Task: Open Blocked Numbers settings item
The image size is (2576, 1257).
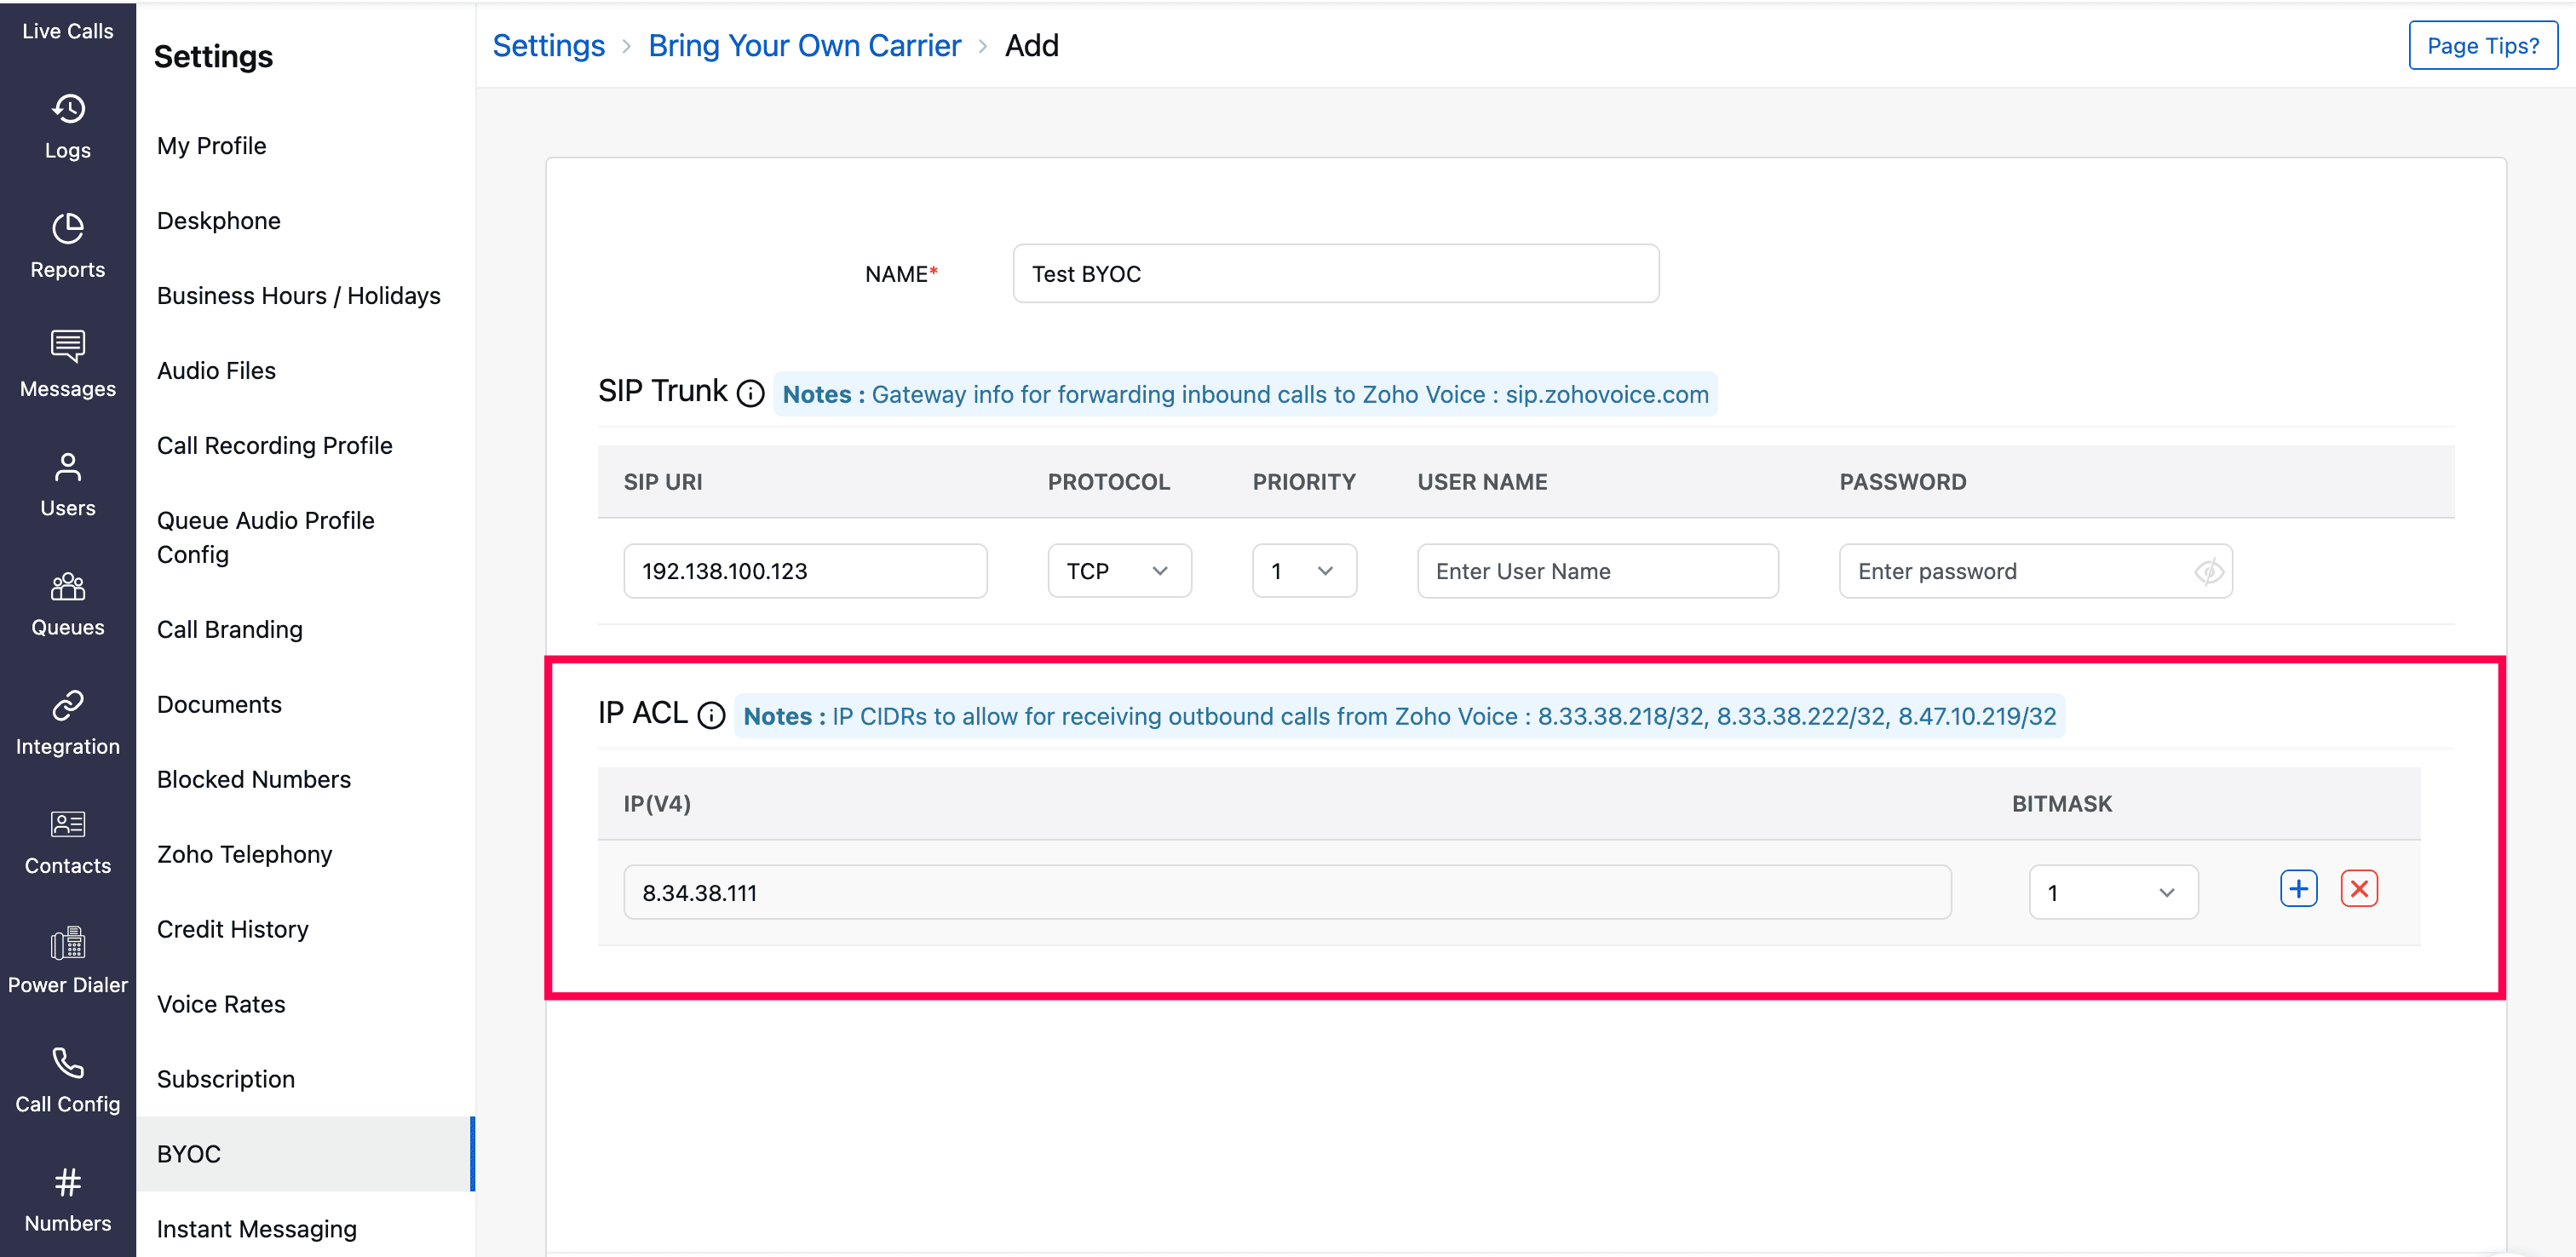Action: 253,779
